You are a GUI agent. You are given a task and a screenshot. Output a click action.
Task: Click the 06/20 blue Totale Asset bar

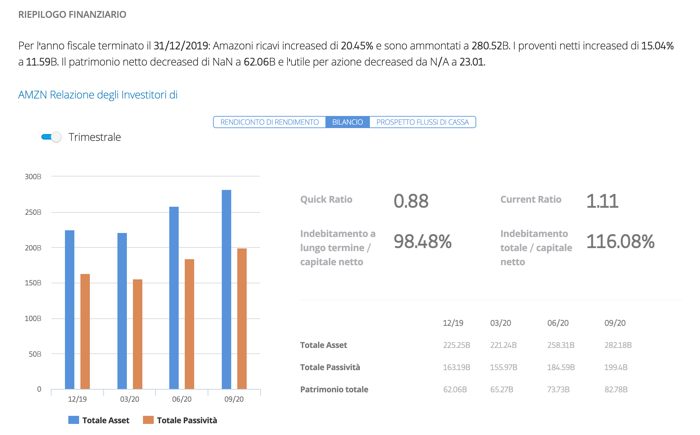tap(174, 298)
